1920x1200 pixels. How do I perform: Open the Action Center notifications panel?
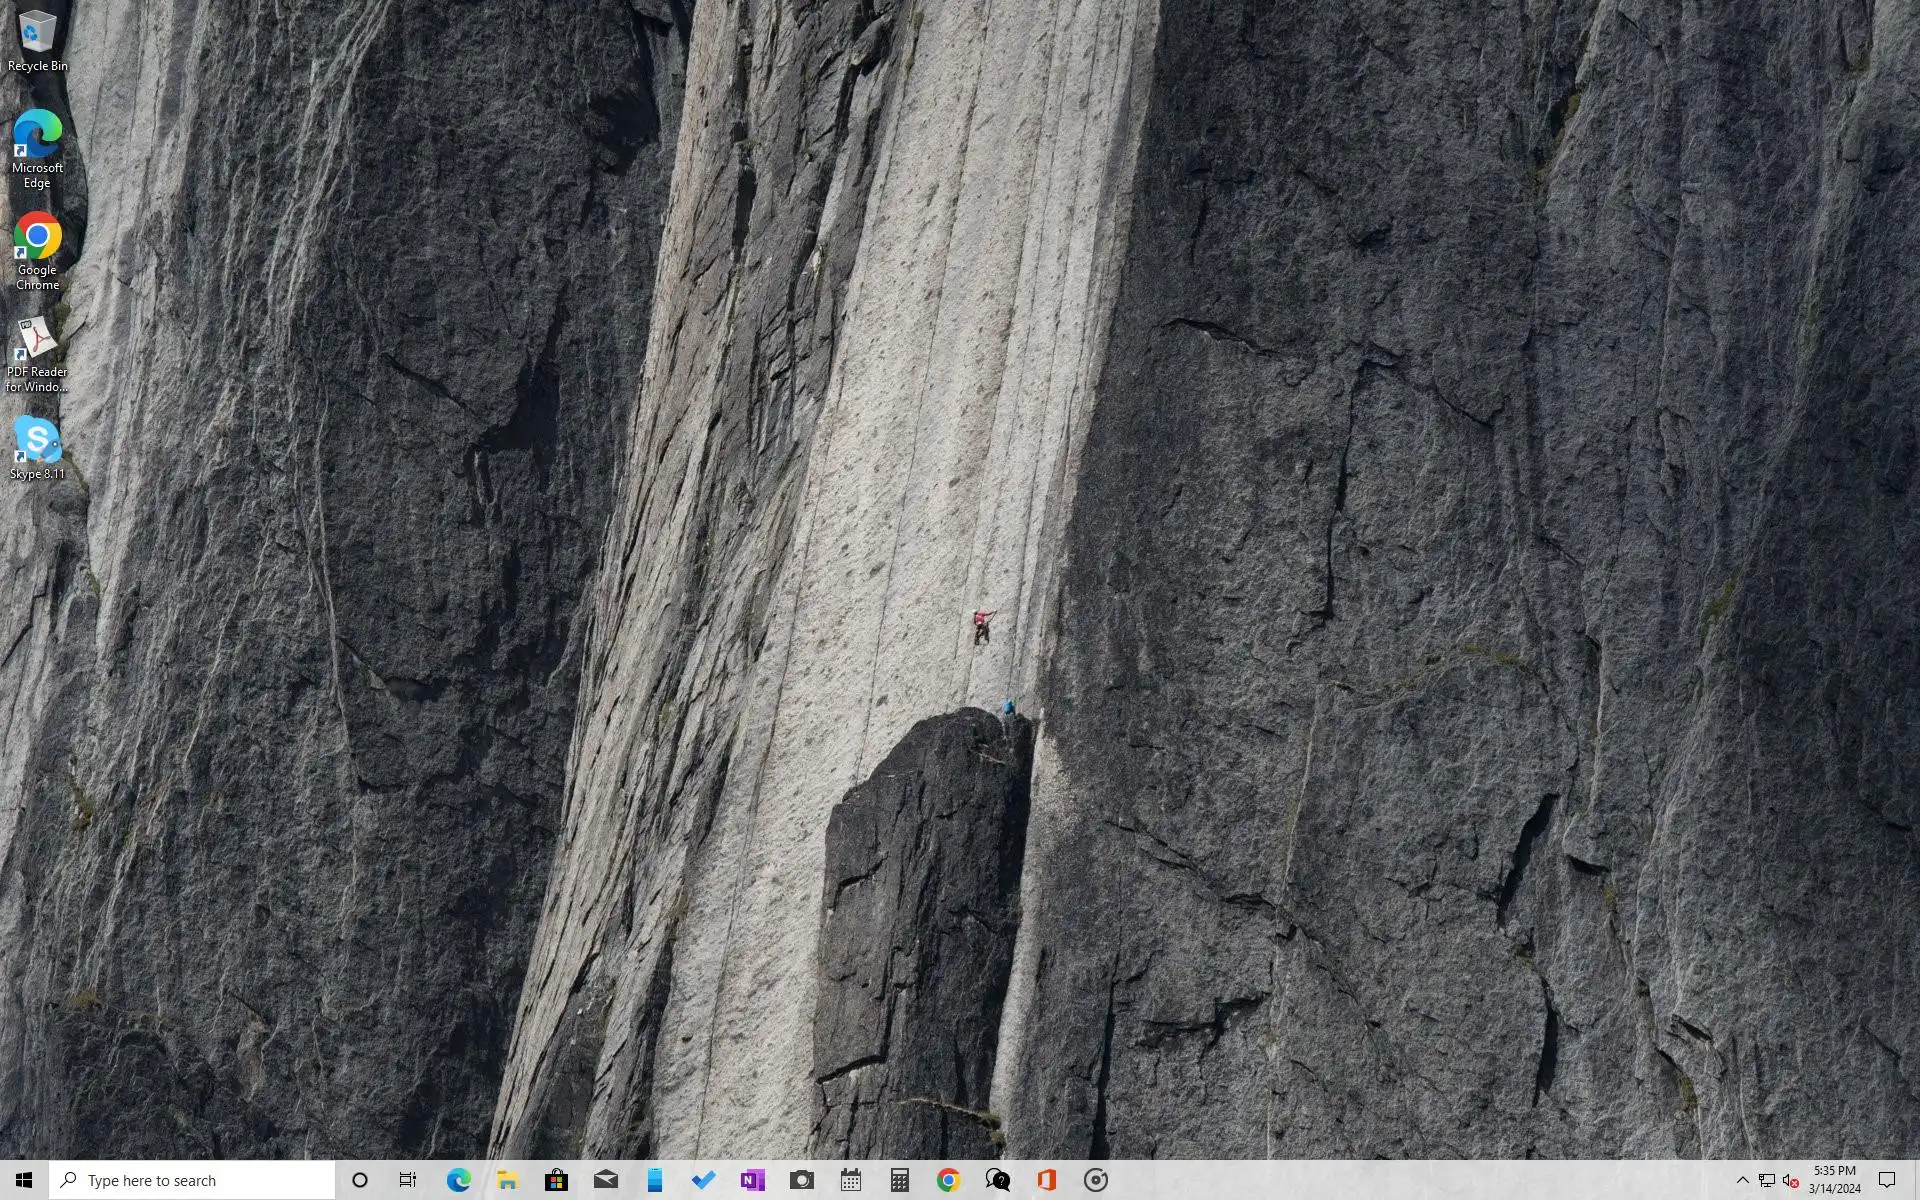[1887, 1180]
